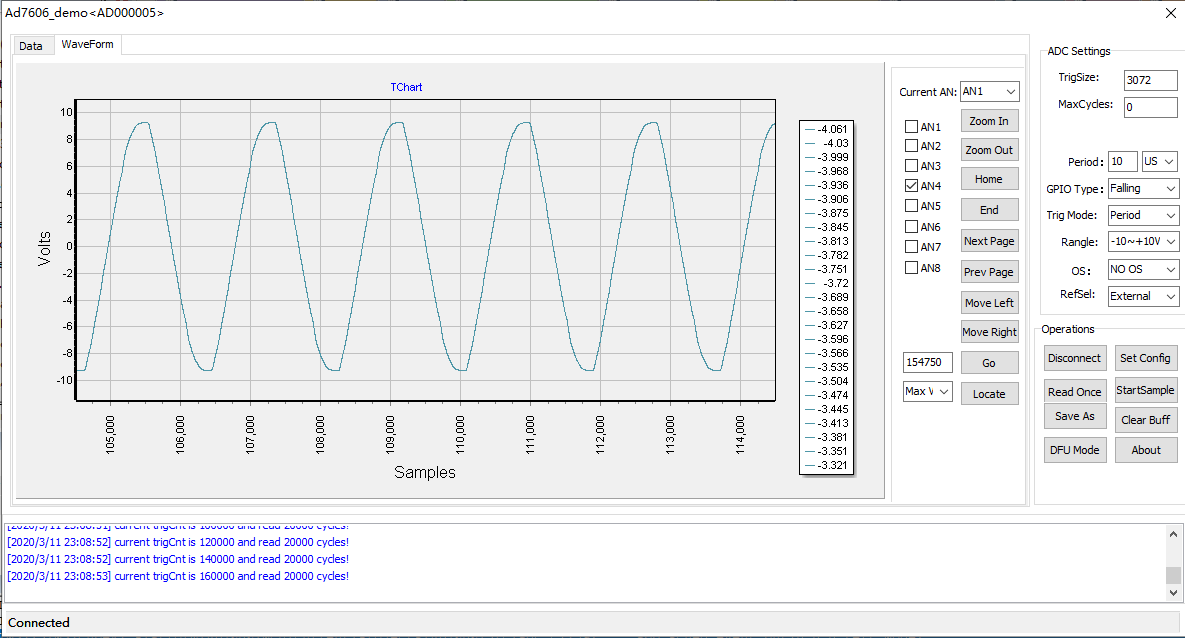Screen dimensions: 1185x638
Task: Jump to End of waveform
Action: click(989, 210)
